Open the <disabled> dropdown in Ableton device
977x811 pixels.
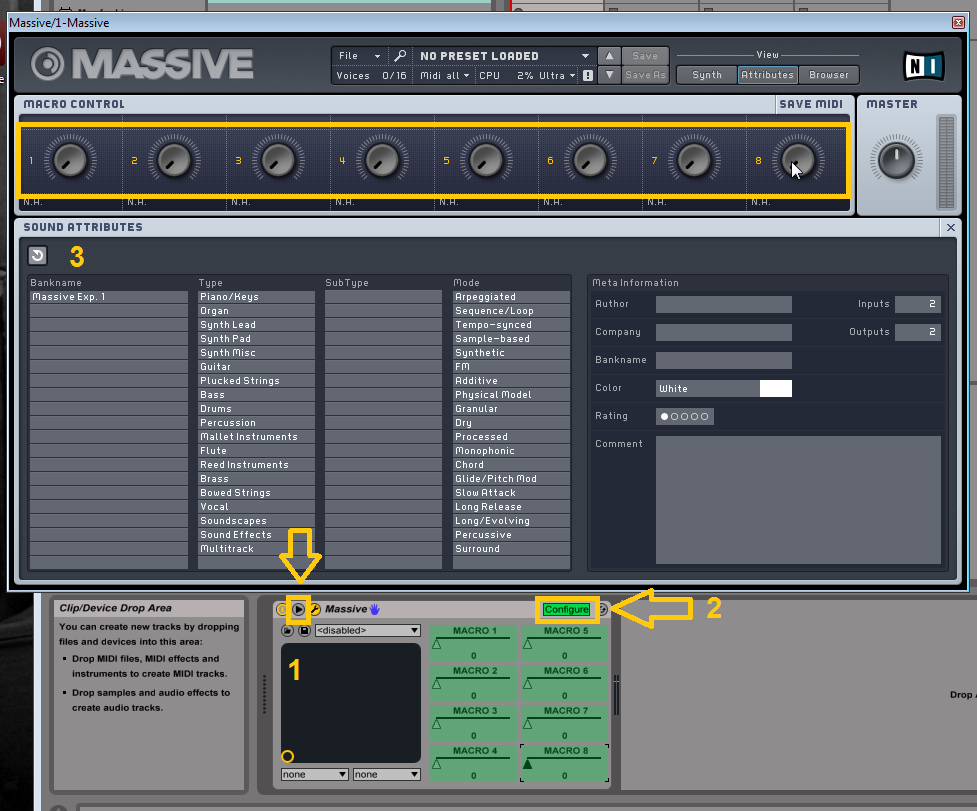pos(368,630)
